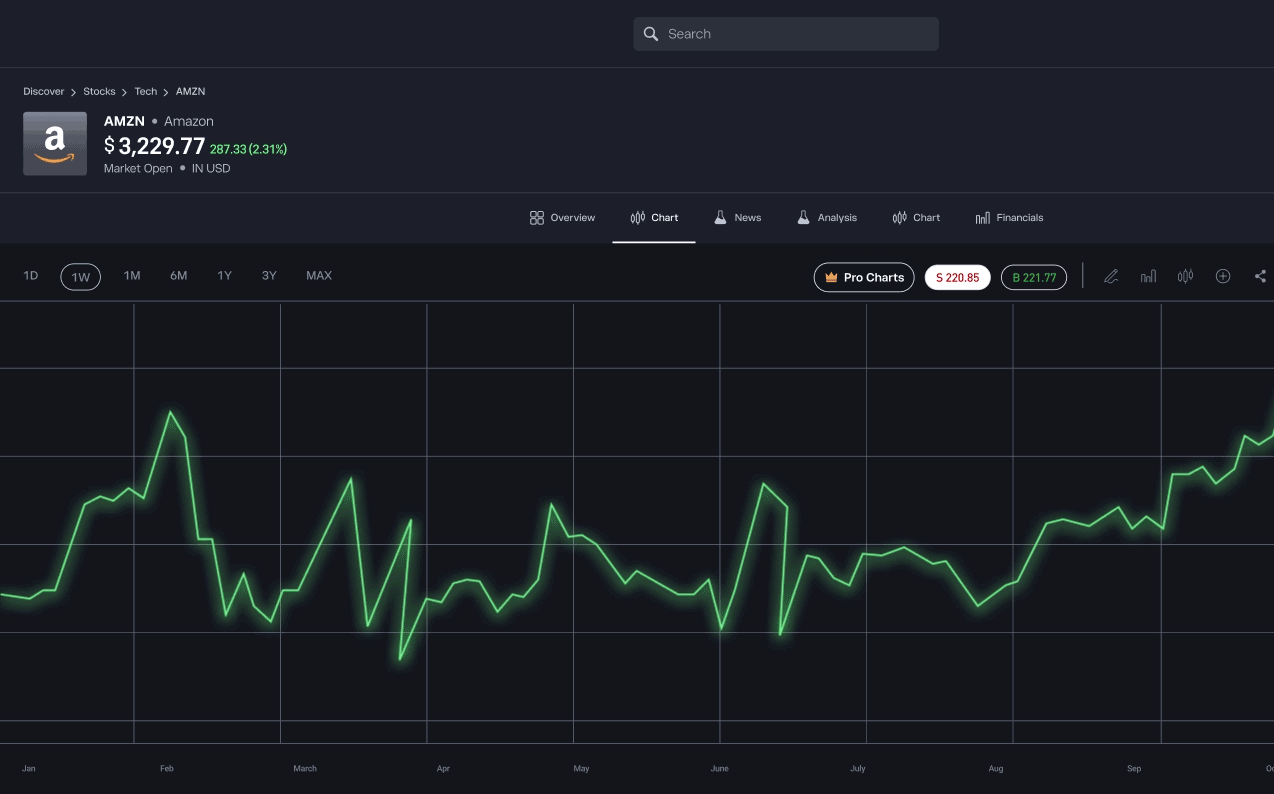
Task: Select the pencil drawing tool icon
Action: 1111,277
